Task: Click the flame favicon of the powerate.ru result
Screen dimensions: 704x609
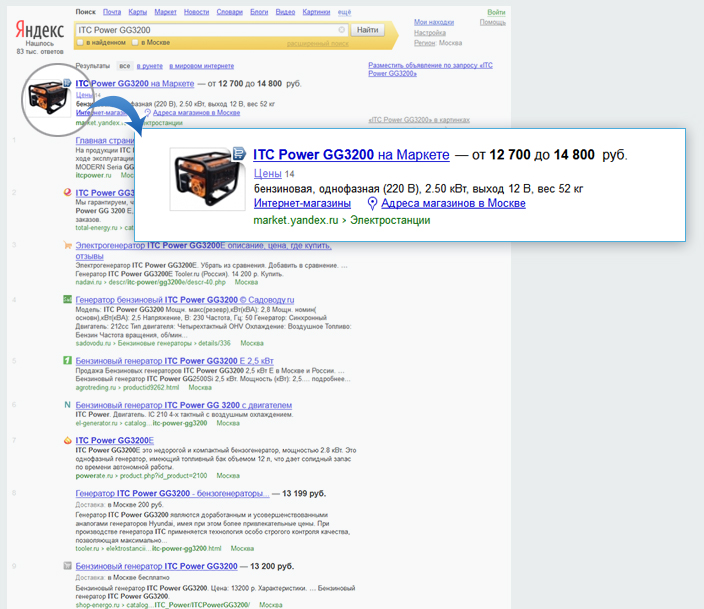Action: click(x=67, y=440)
